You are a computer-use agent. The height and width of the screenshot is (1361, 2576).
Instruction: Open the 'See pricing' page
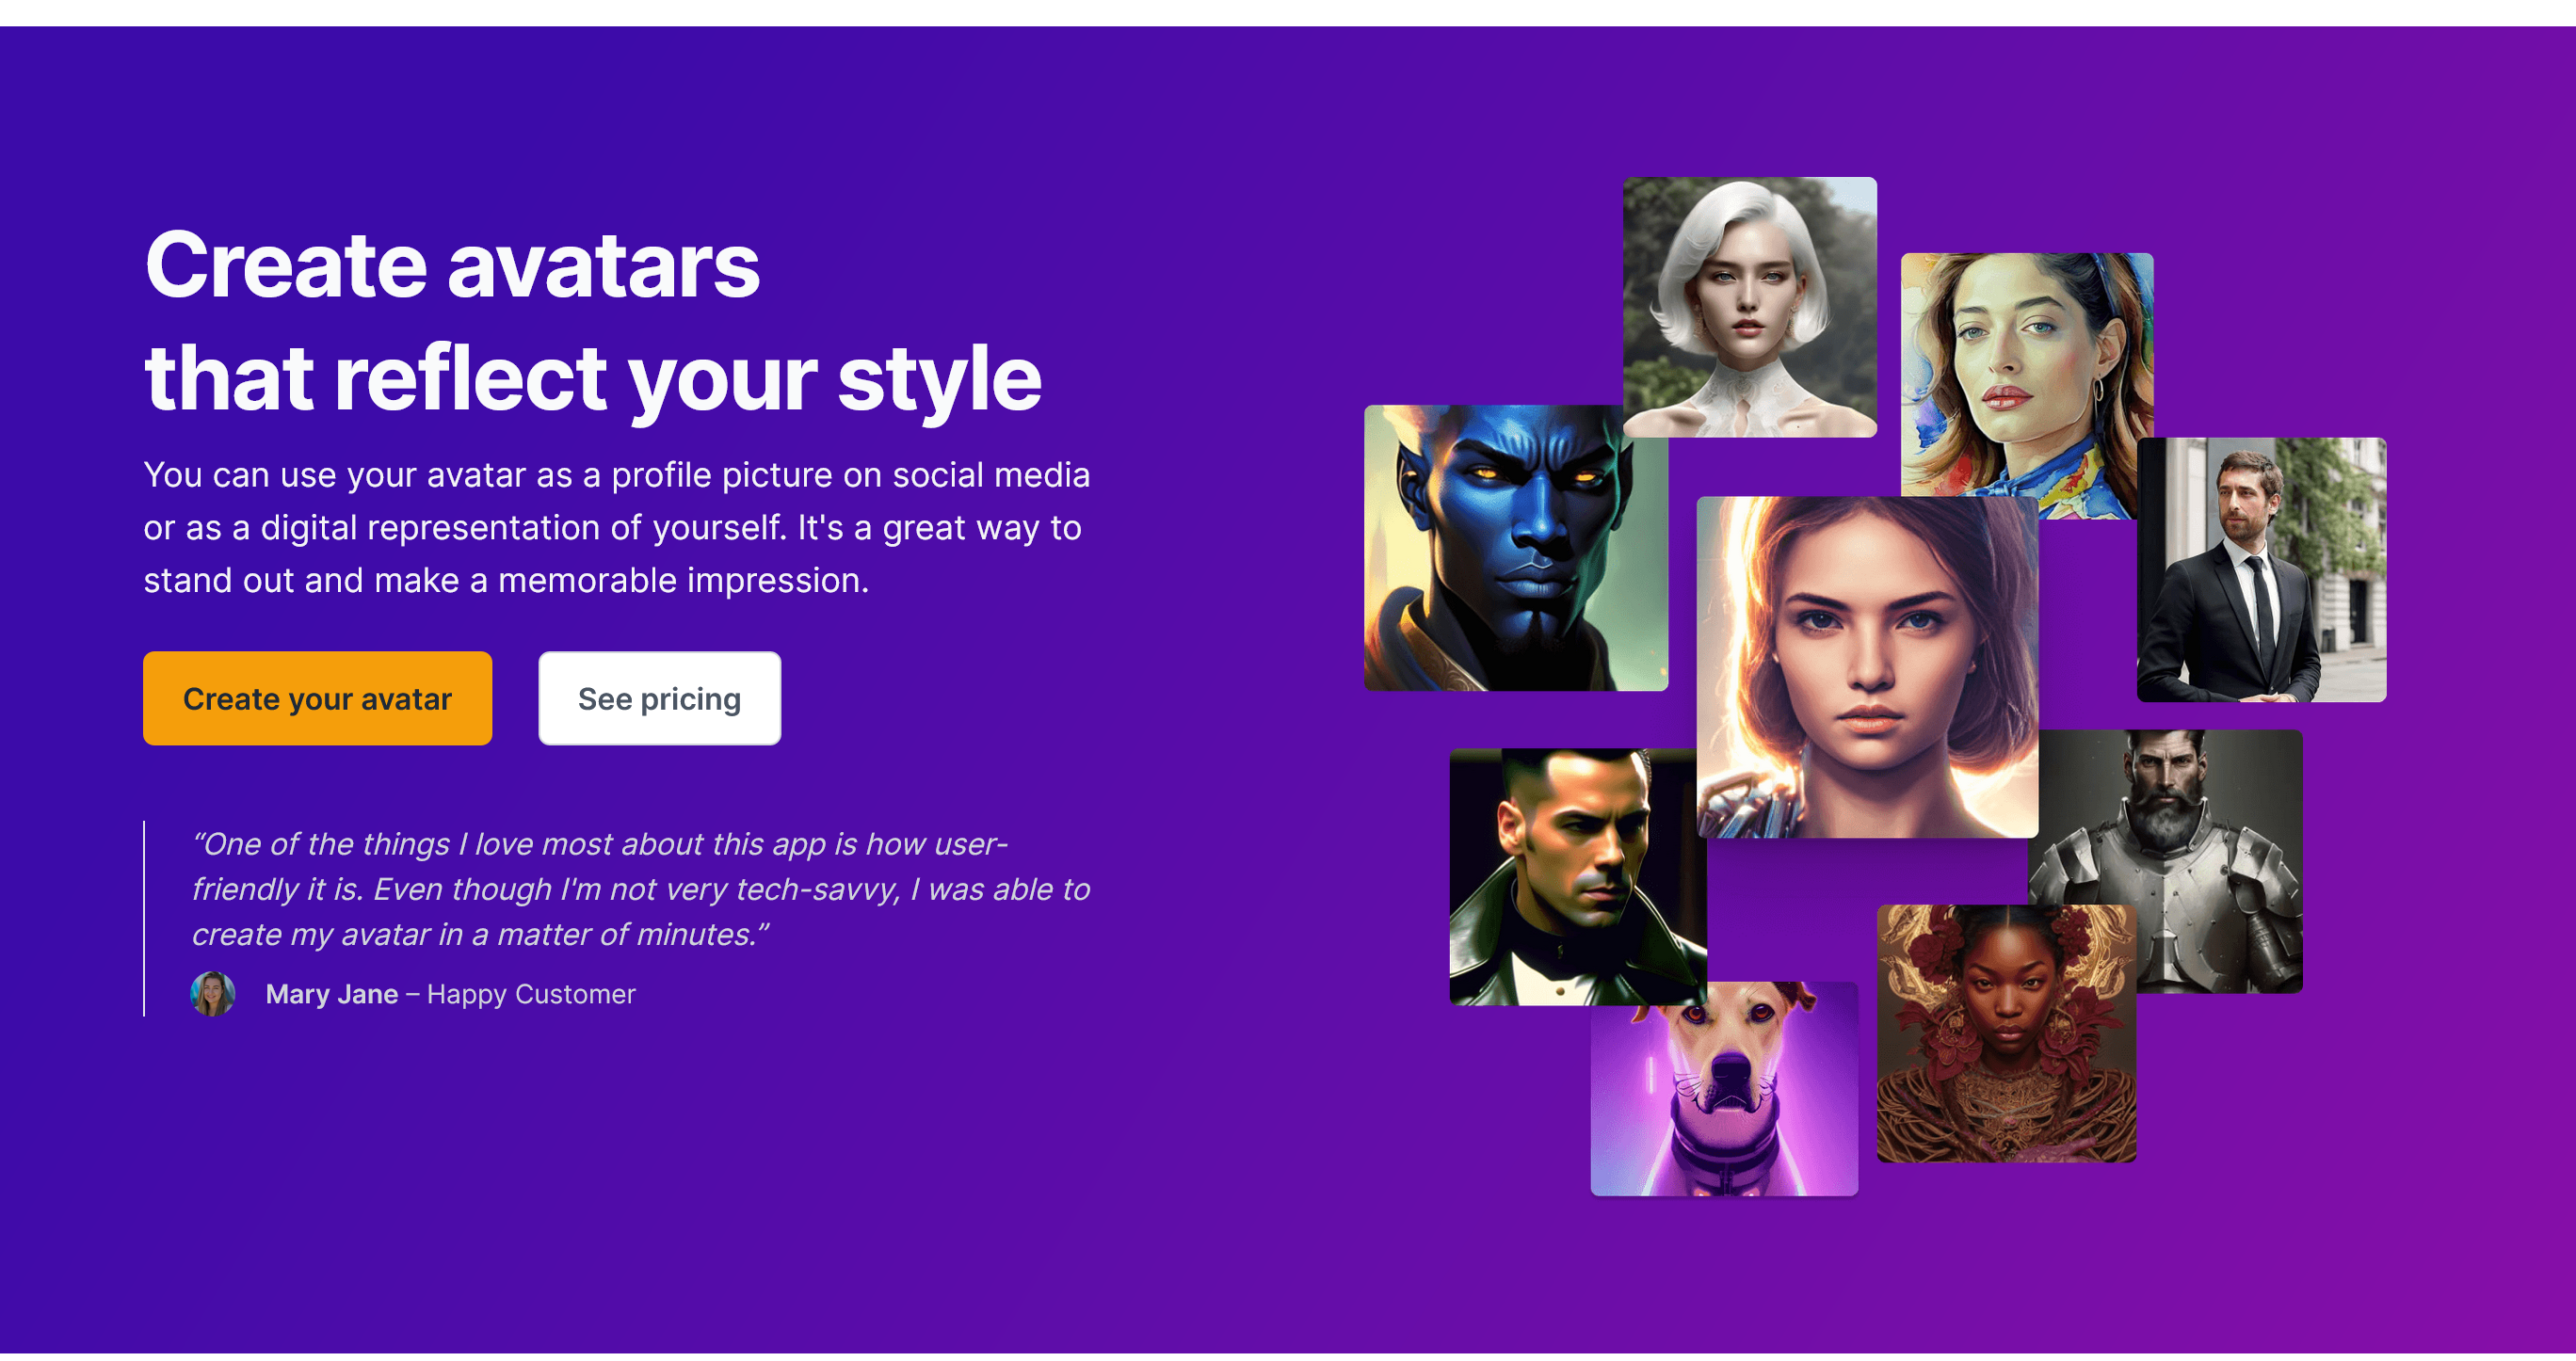point(658,697)
